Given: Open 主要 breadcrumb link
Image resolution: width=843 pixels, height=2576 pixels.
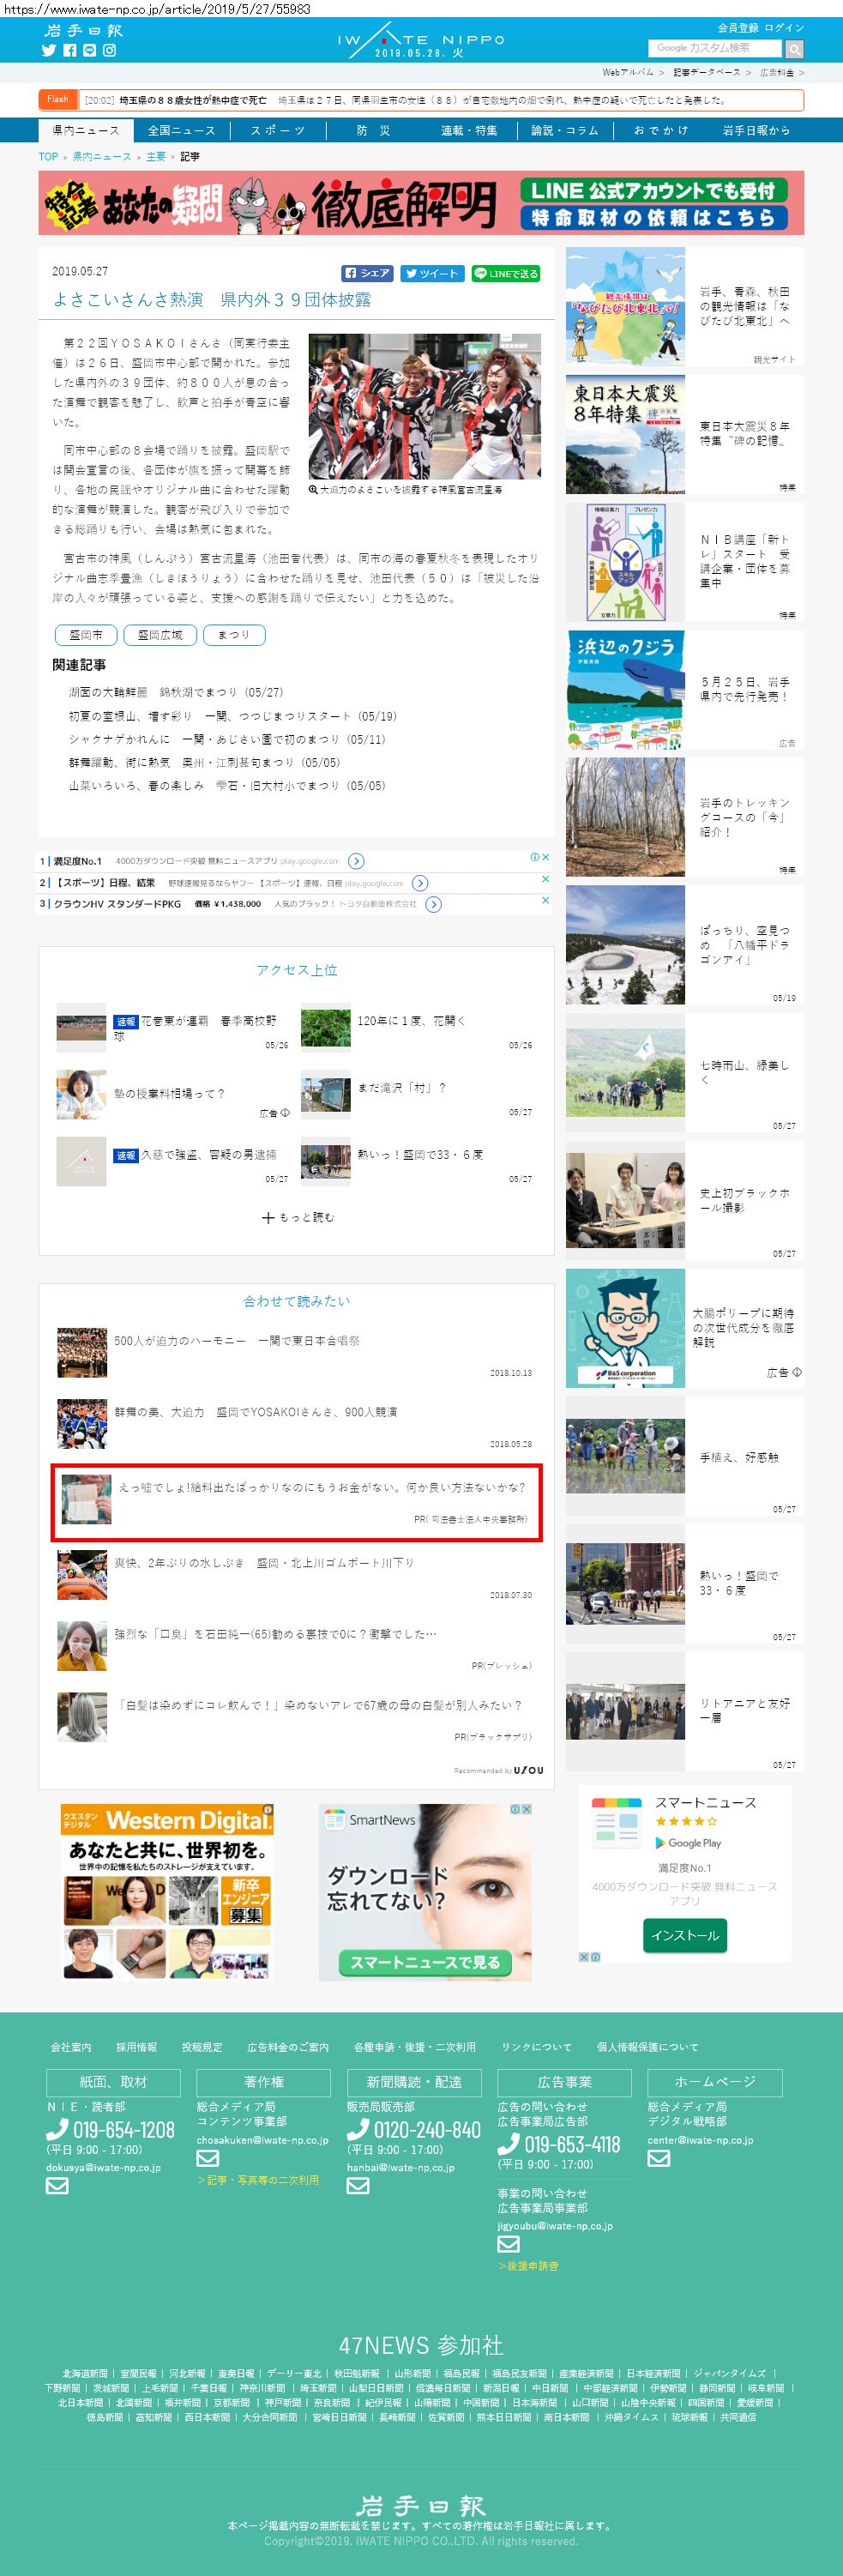Looking at the screenshot, I should coord(156,157).
